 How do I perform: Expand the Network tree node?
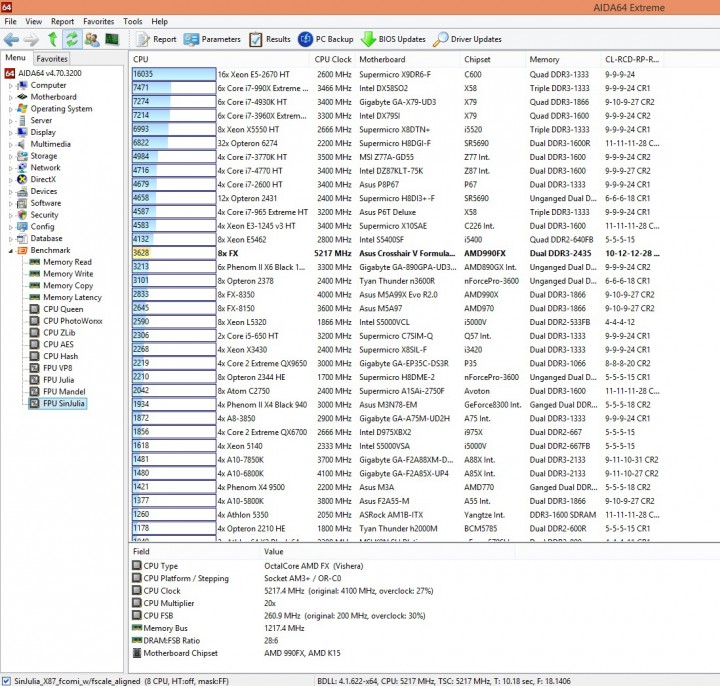point(11,168)
